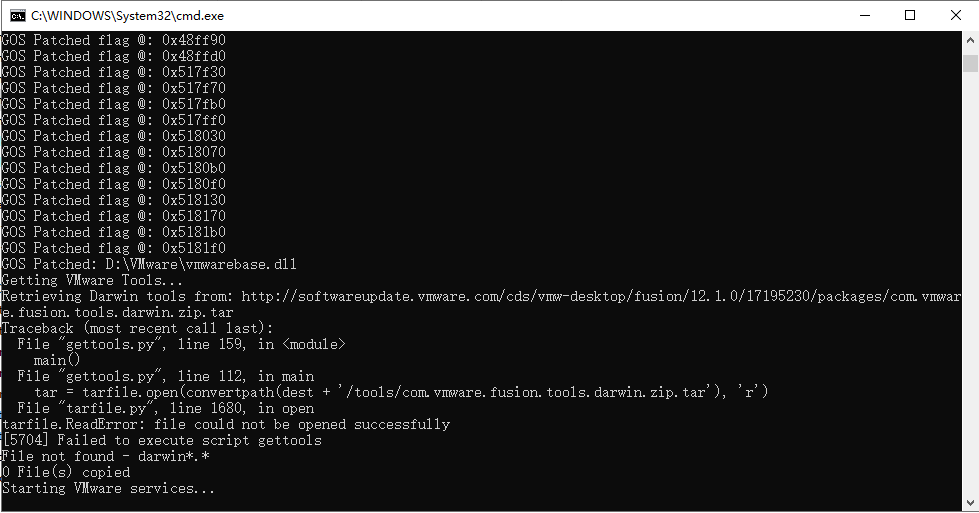Click the '0 File(s) copied' line
This screenshot has width=979, height=513.
click(66, 472)
